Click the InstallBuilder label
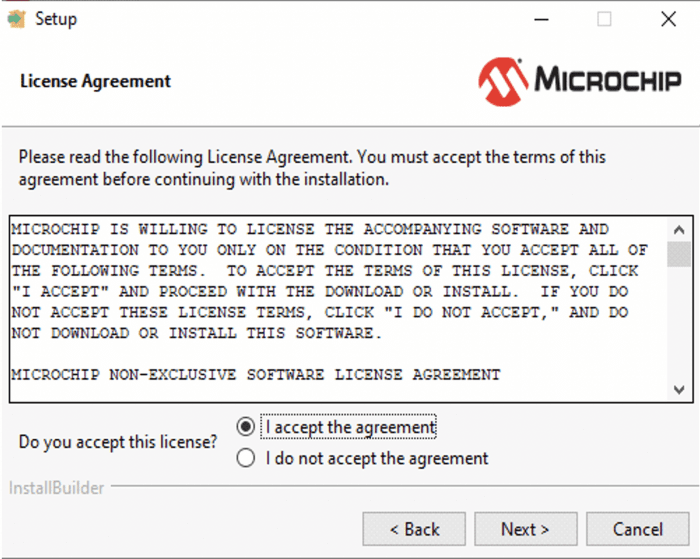Image resolution: width=700 pixels, height=559 pixels. [56, 489]
